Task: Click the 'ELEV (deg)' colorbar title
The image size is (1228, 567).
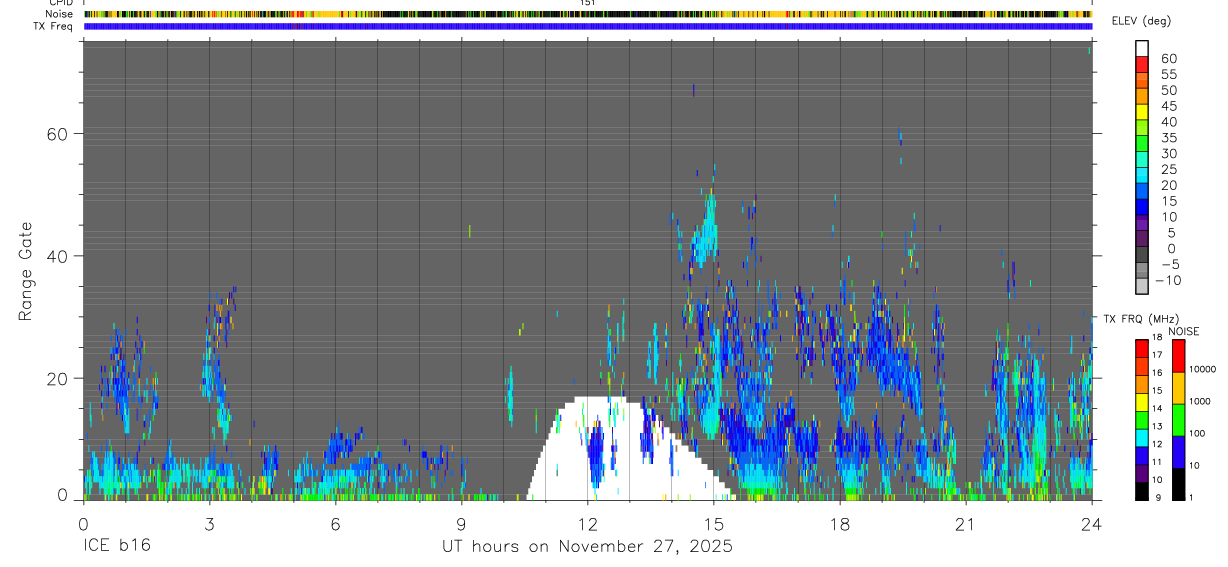Action: click(1142, 21)
